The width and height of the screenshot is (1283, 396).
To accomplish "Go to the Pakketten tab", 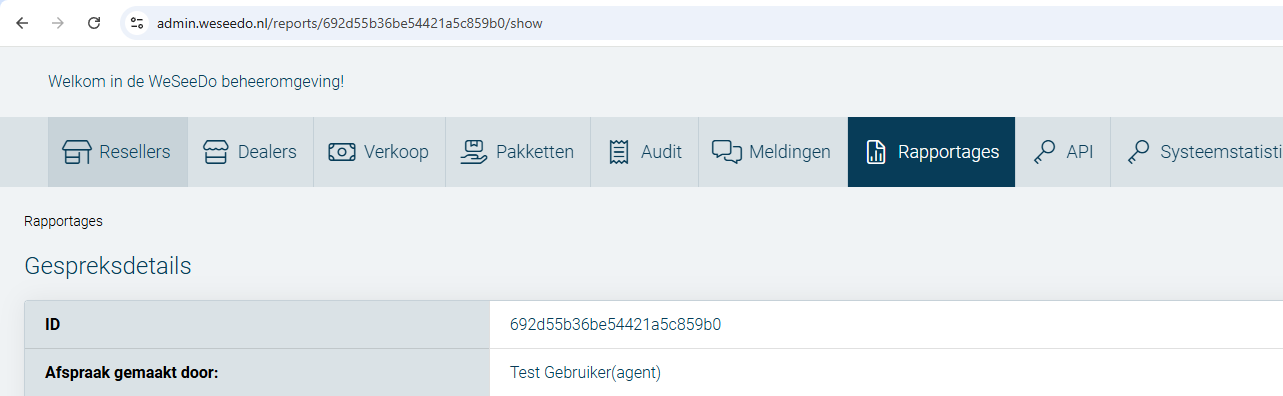I will pyautogui.click(x=518, y=152).
